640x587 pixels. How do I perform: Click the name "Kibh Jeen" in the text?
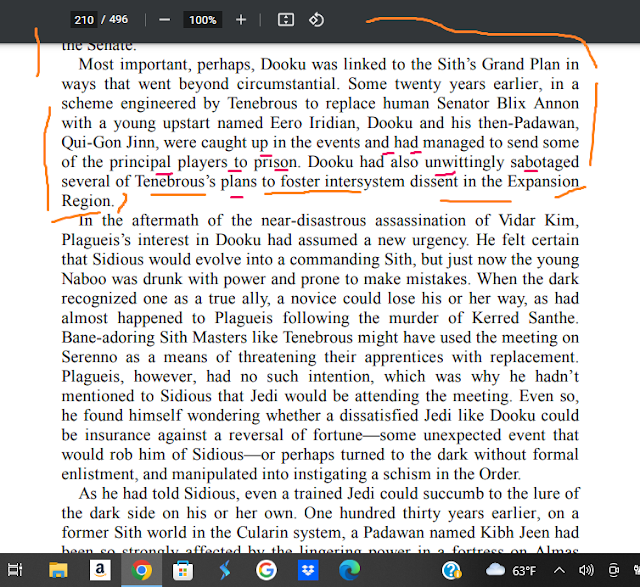pos(515,532)
